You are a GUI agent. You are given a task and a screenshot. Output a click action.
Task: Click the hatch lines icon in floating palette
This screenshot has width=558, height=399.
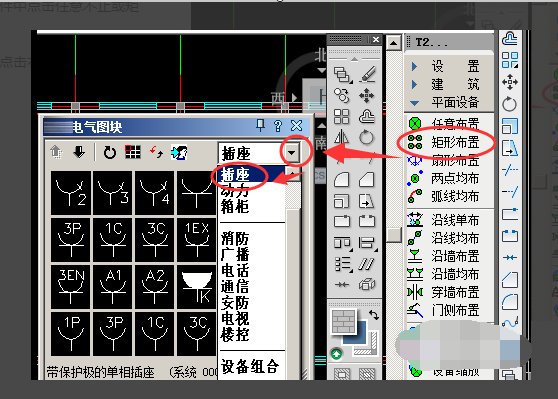367,264
